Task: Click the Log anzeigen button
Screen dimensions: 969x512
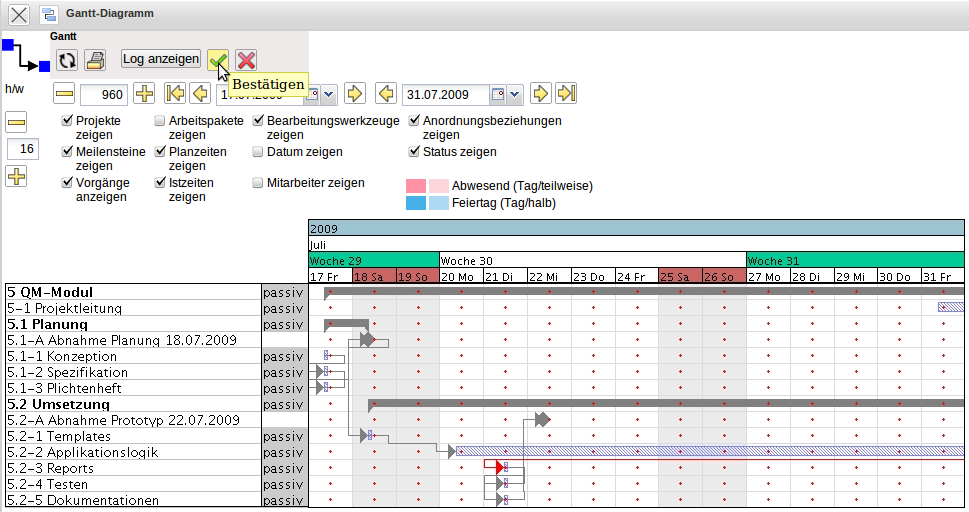Action: coord(161,59)
